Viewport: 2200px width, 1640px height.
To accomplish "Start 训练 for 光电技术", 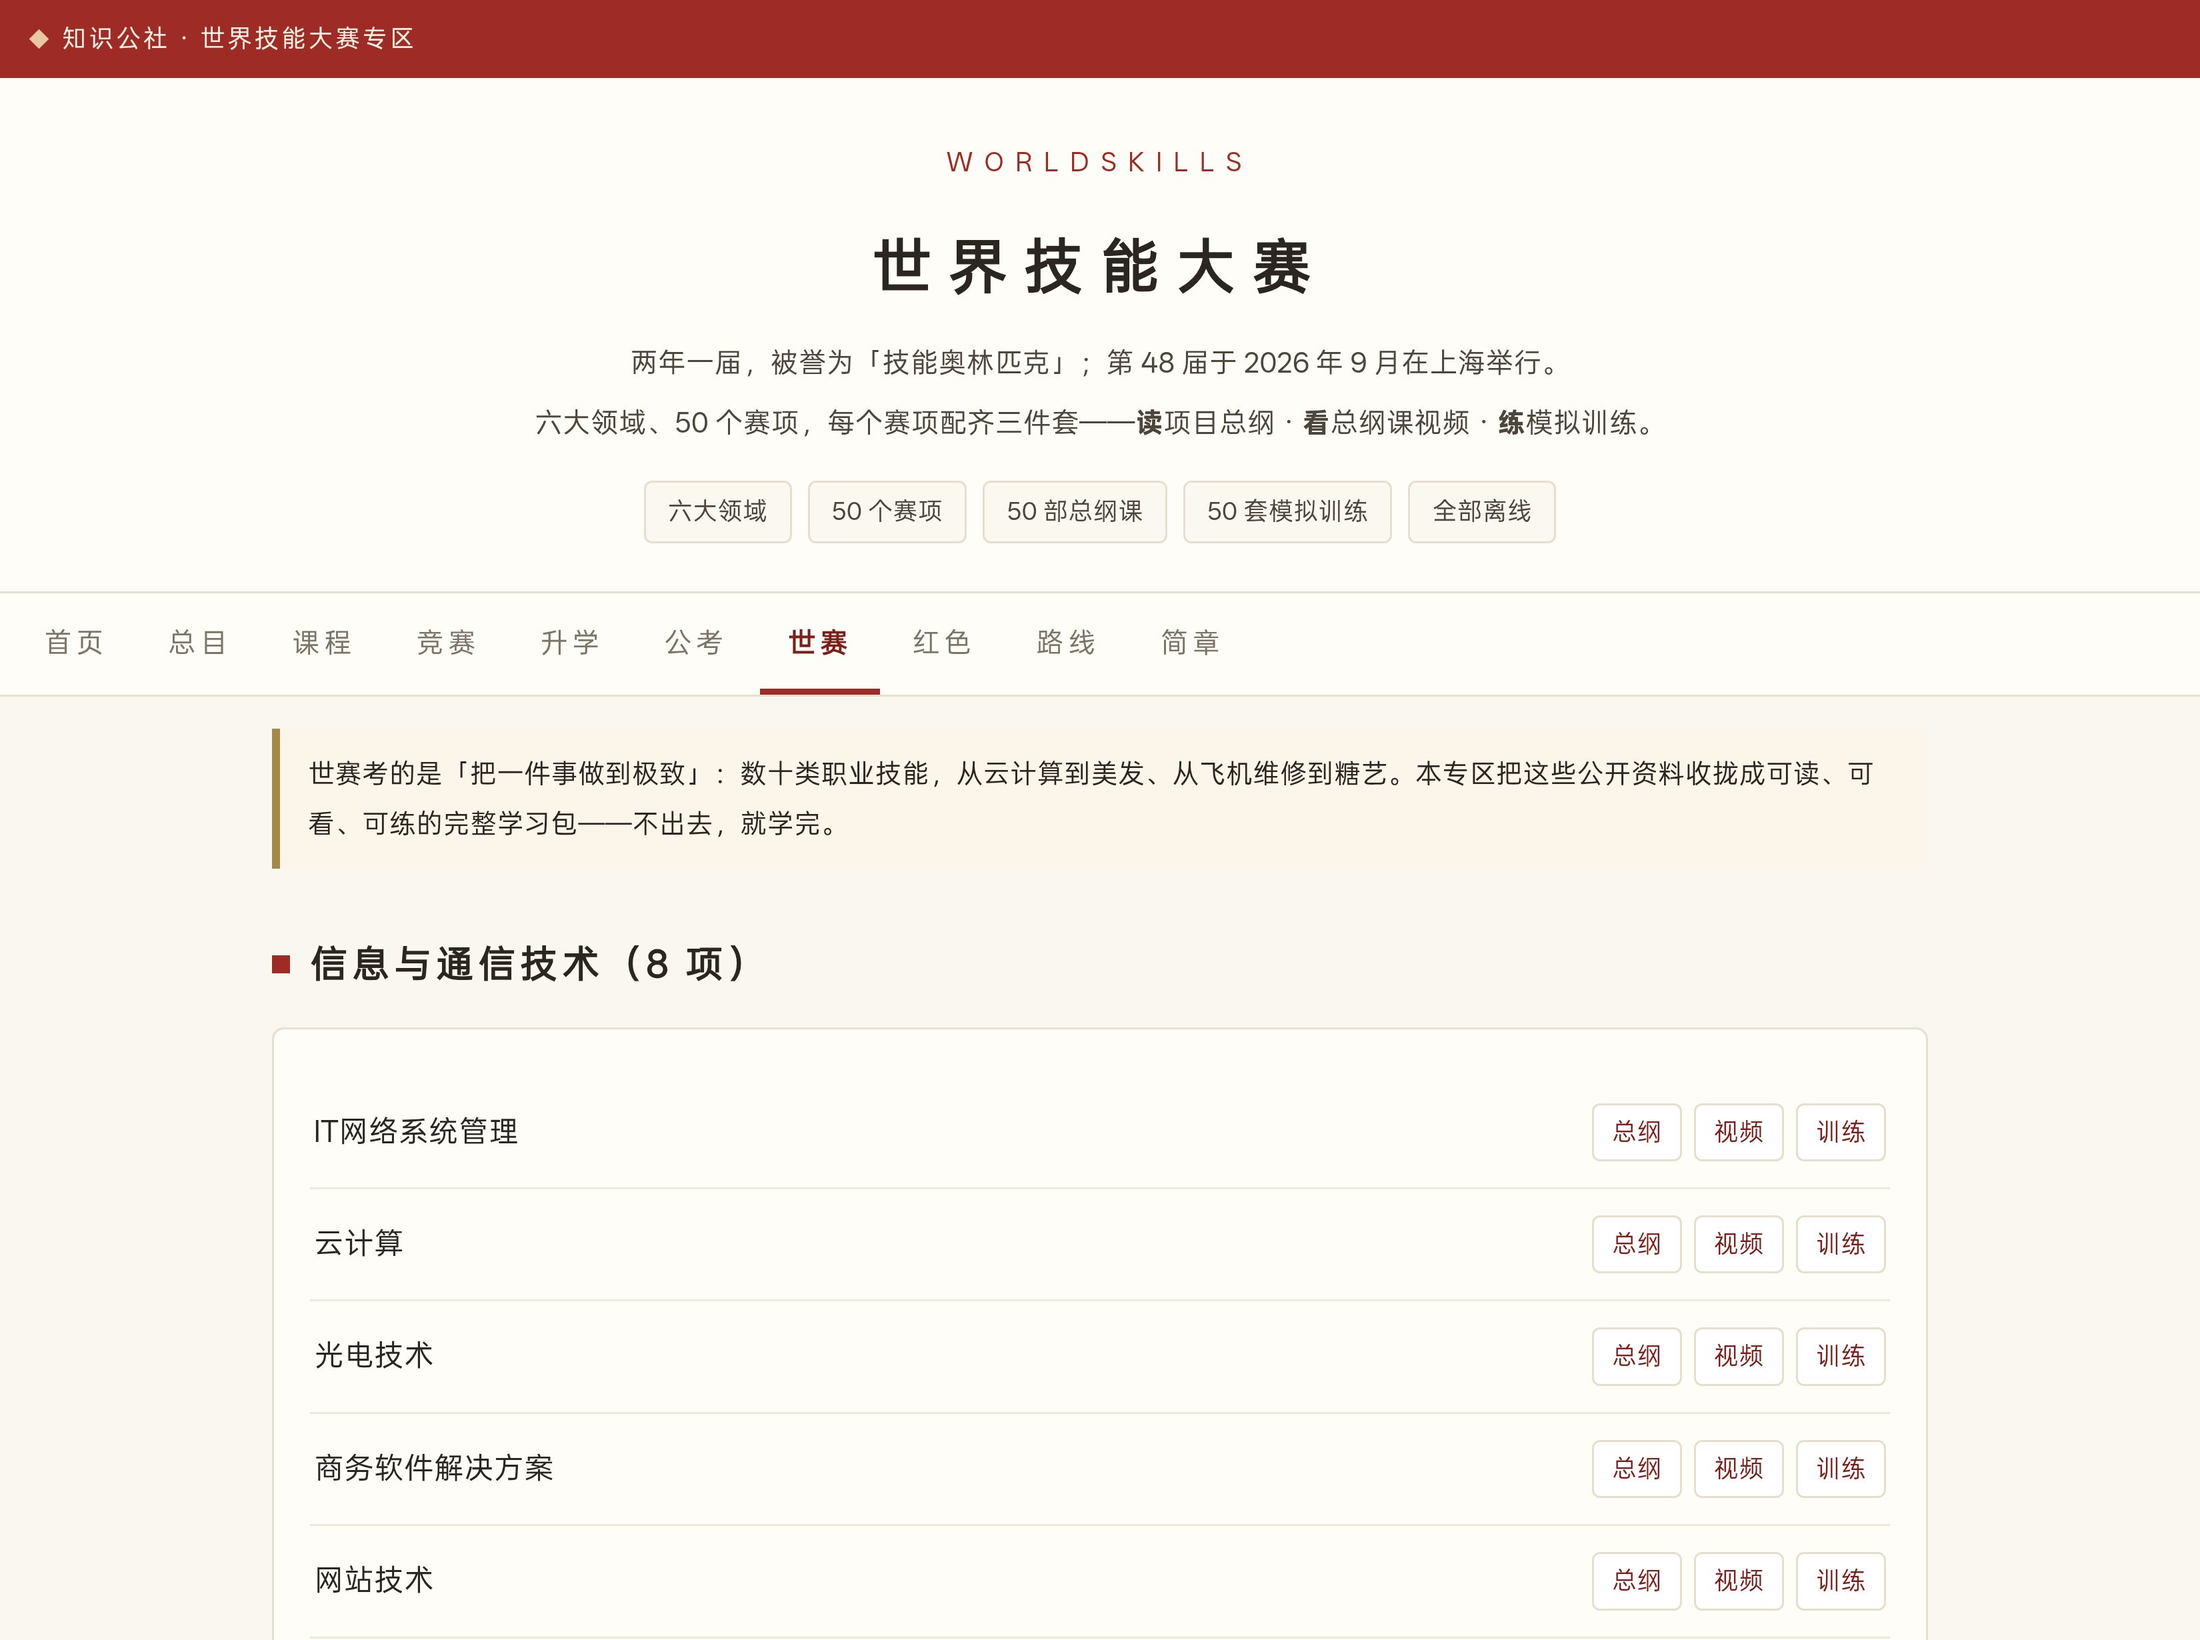I will 1841,1356.
